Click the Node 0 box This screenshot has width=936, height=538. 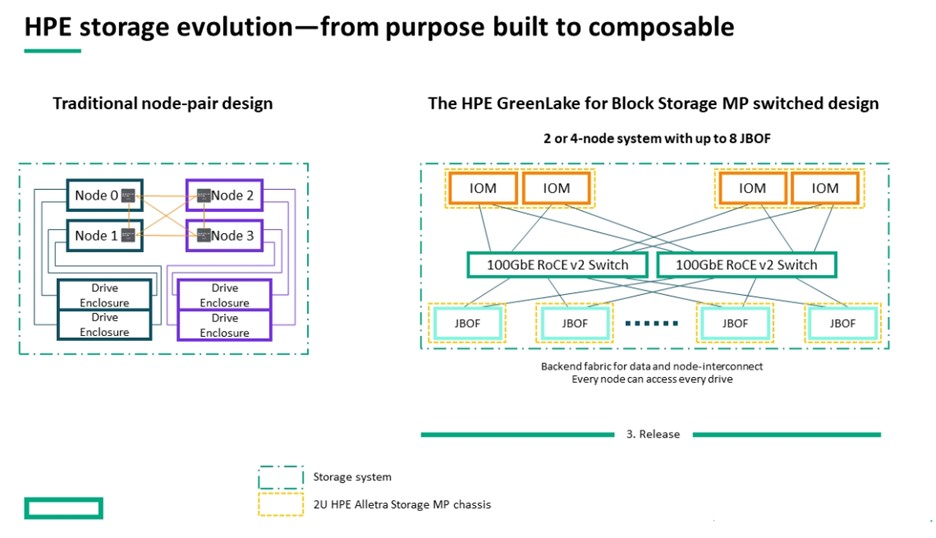(104, 195)
